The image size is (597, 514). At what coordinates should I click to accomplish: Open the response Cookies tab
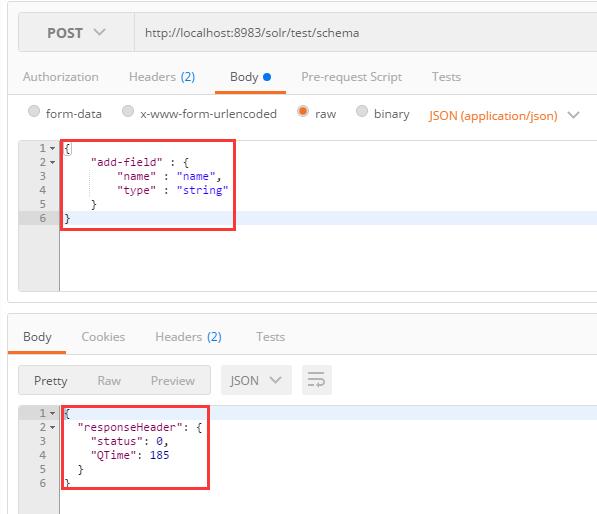(103, 337)
